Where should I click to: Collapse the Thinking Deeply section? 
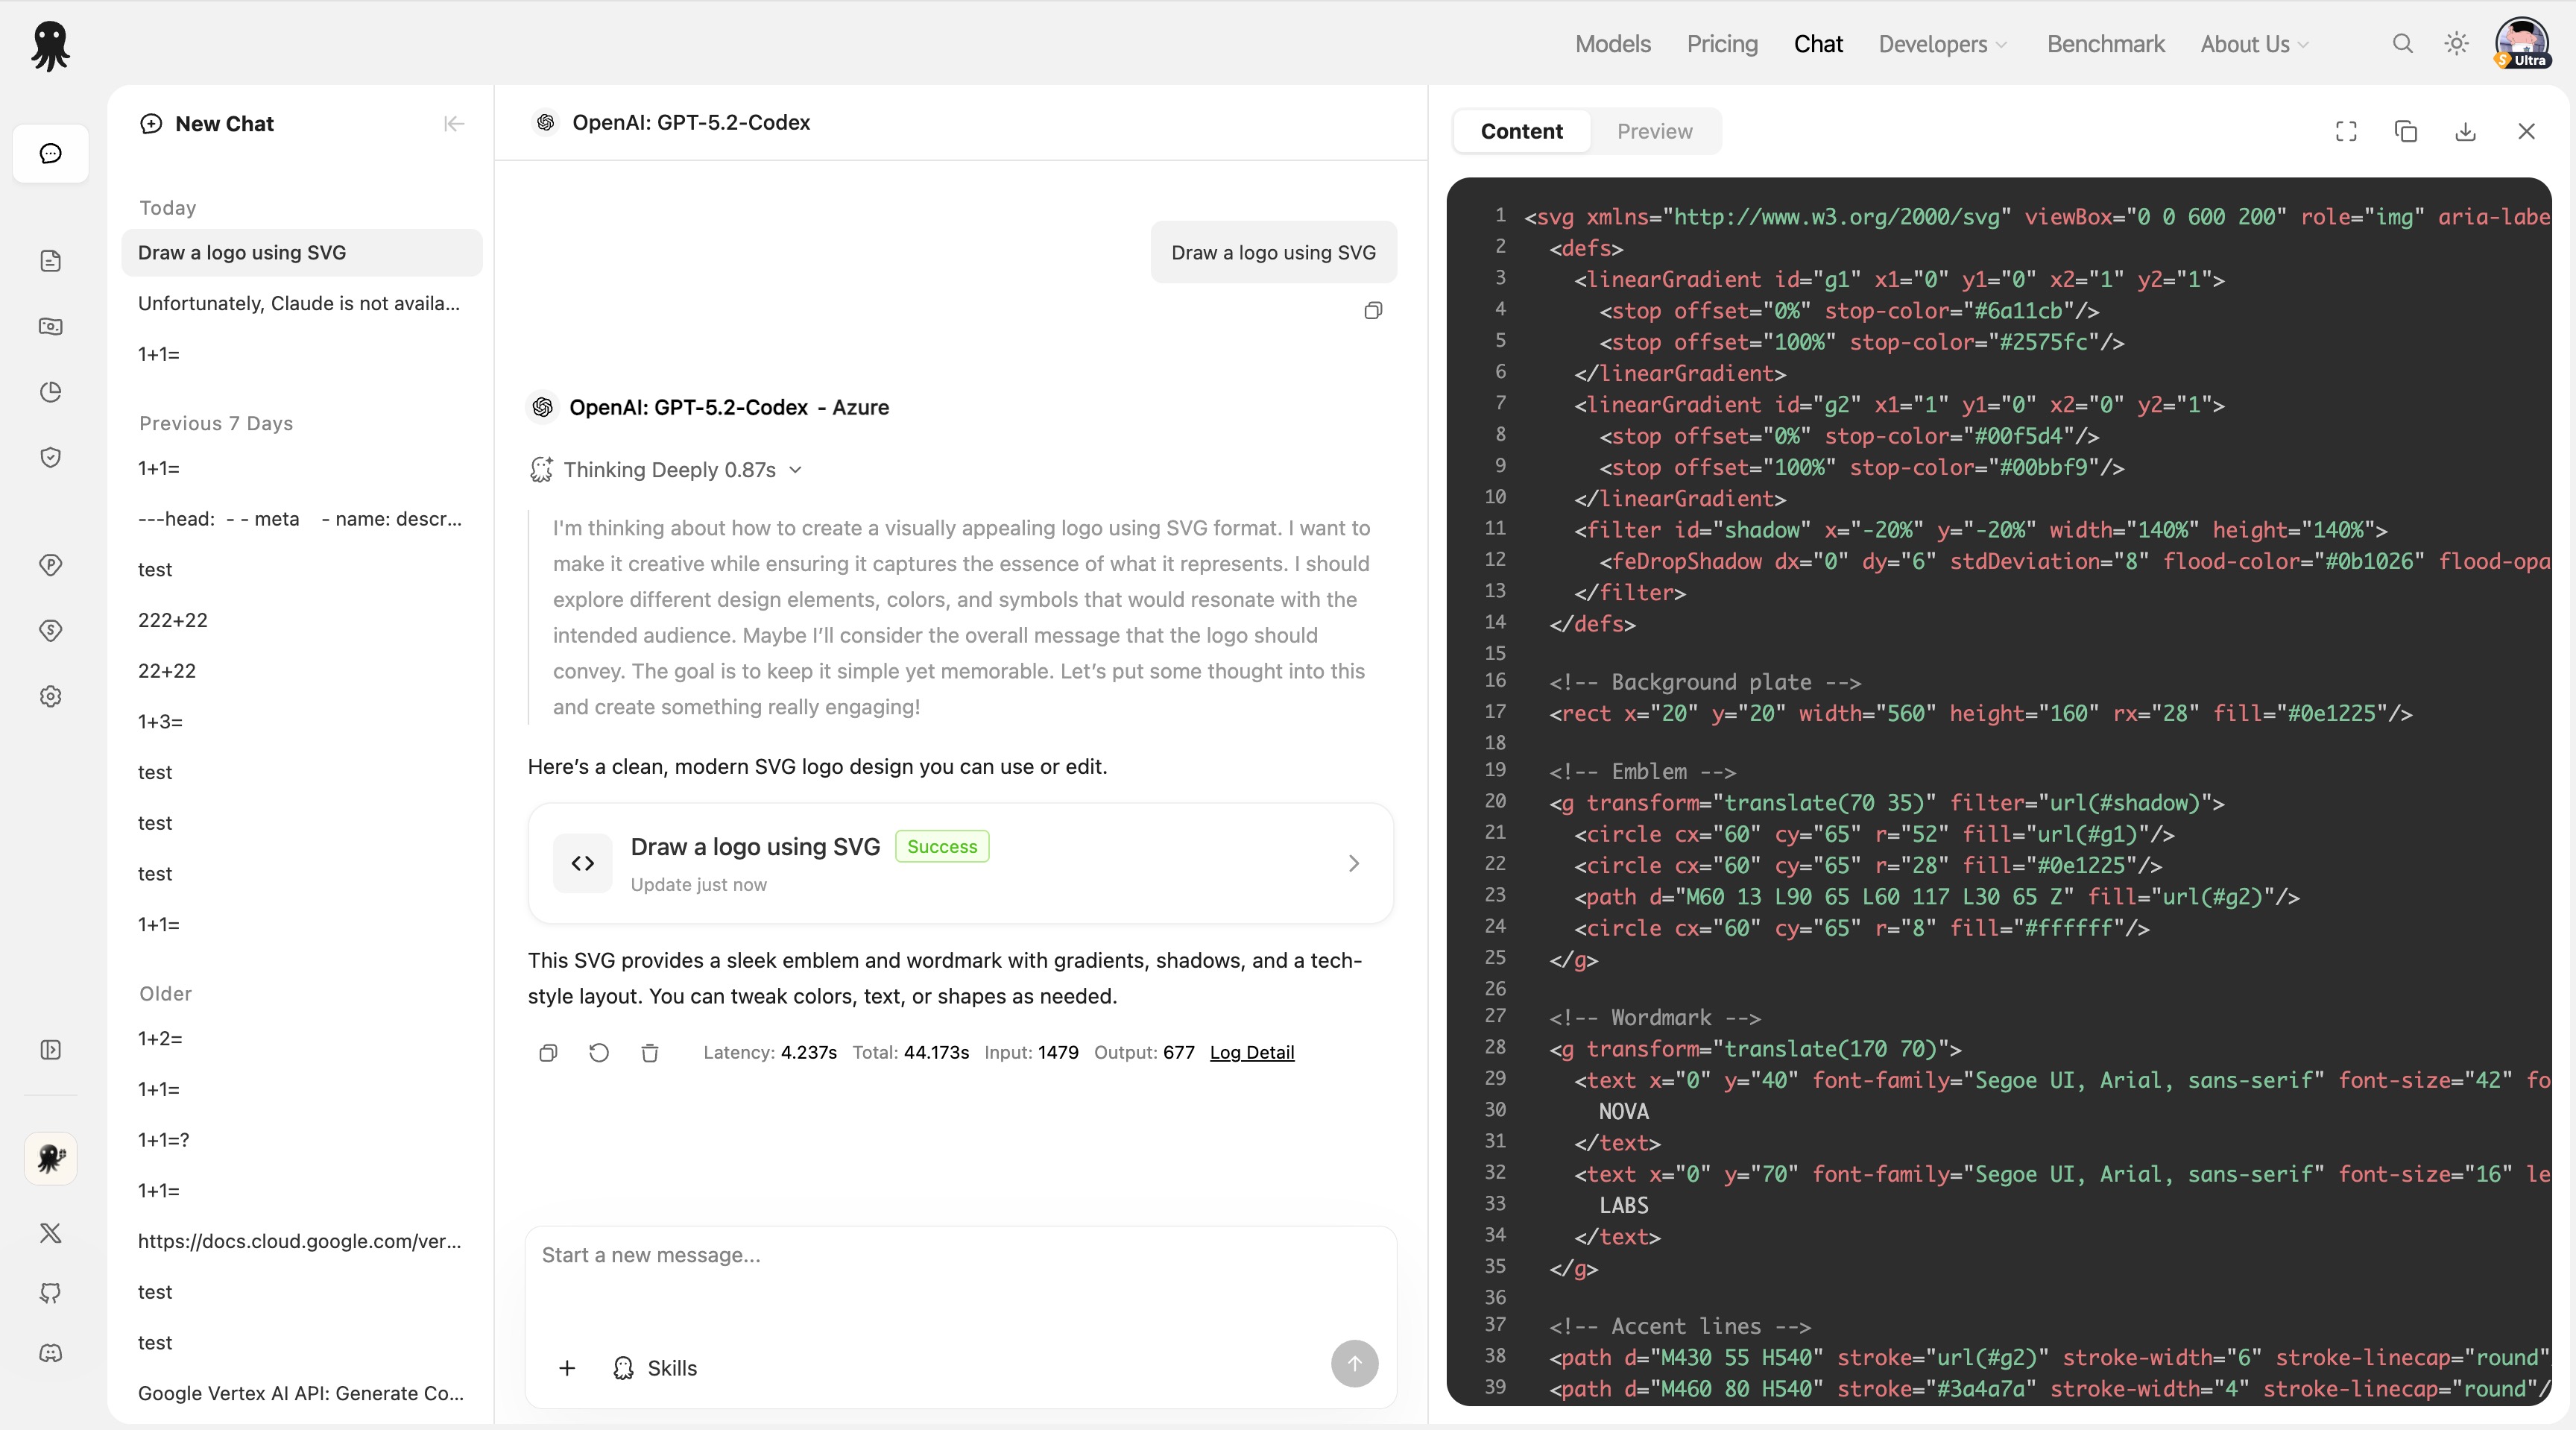tap(796, 470)
